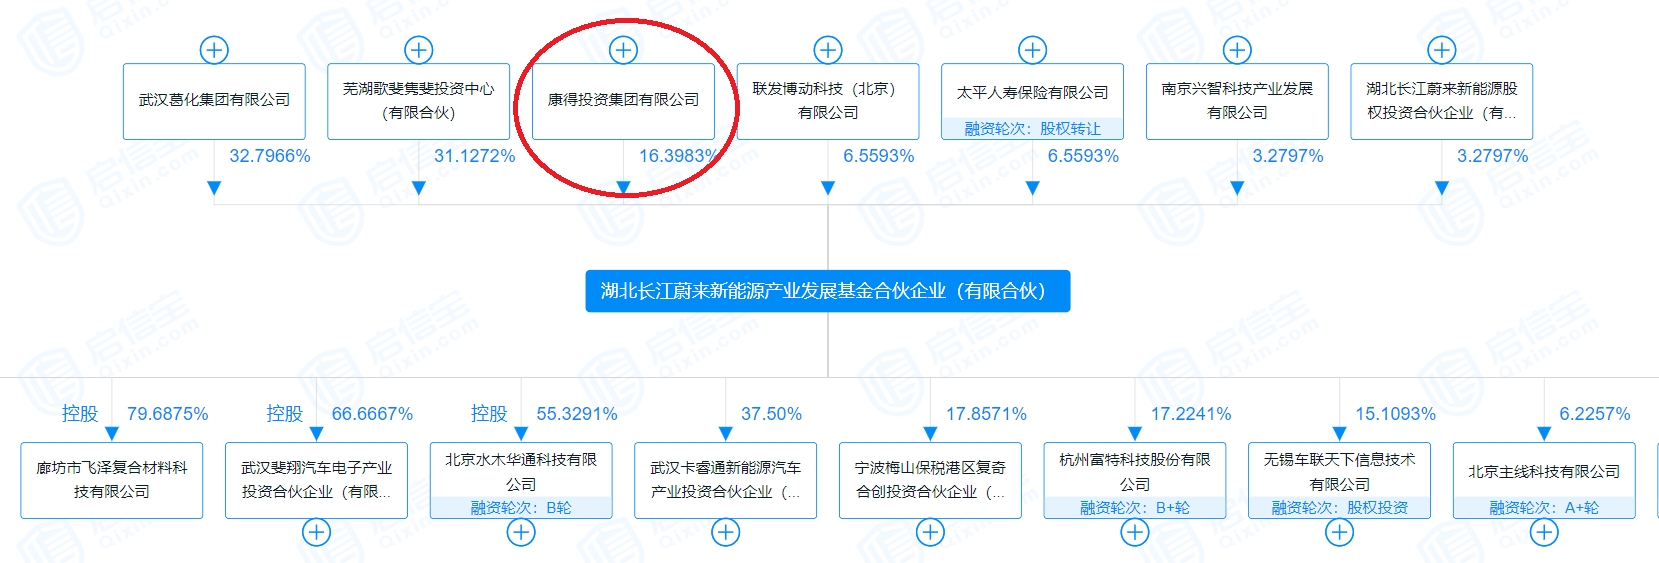1659x563 pixels.
Task: Expand plus icon above 太平人寿保险有限公司
Action: pos(1032,50)
